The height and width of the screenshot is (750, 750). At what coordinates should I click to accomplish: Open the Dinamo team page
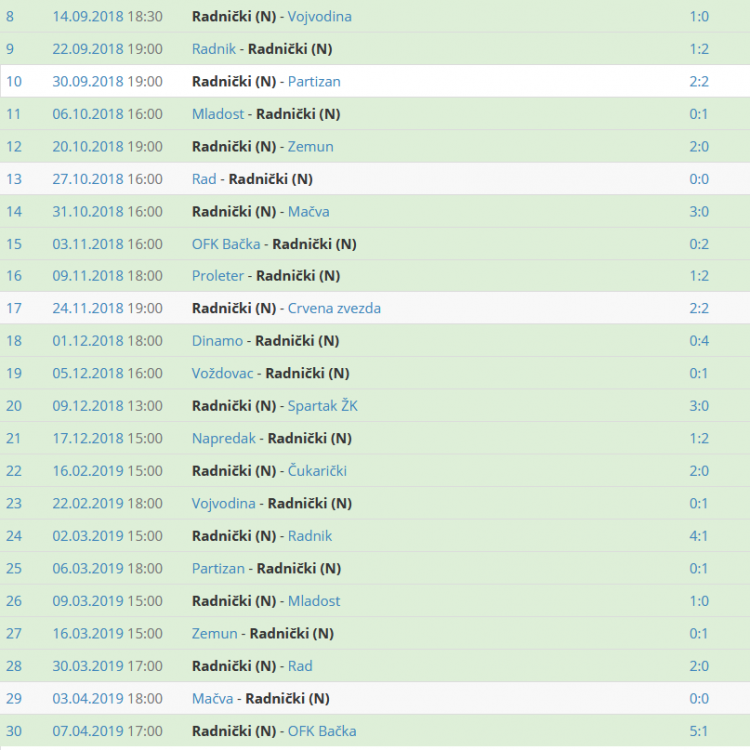tap(217, 341)
